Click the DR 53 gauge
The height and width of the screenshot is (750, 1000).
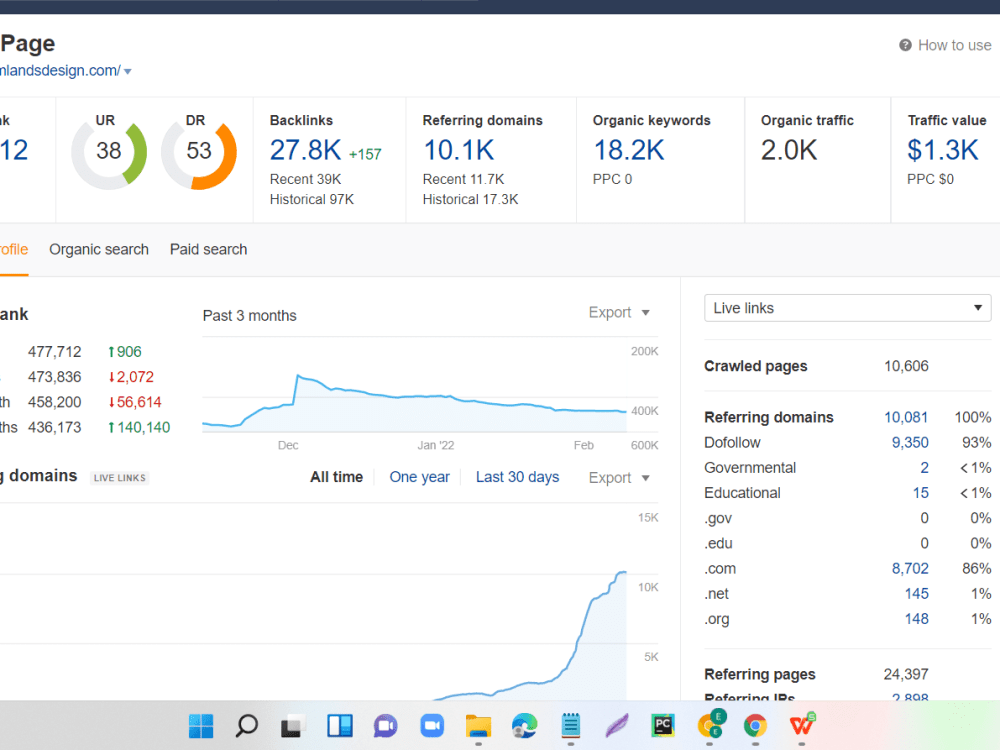click(199, 152)
